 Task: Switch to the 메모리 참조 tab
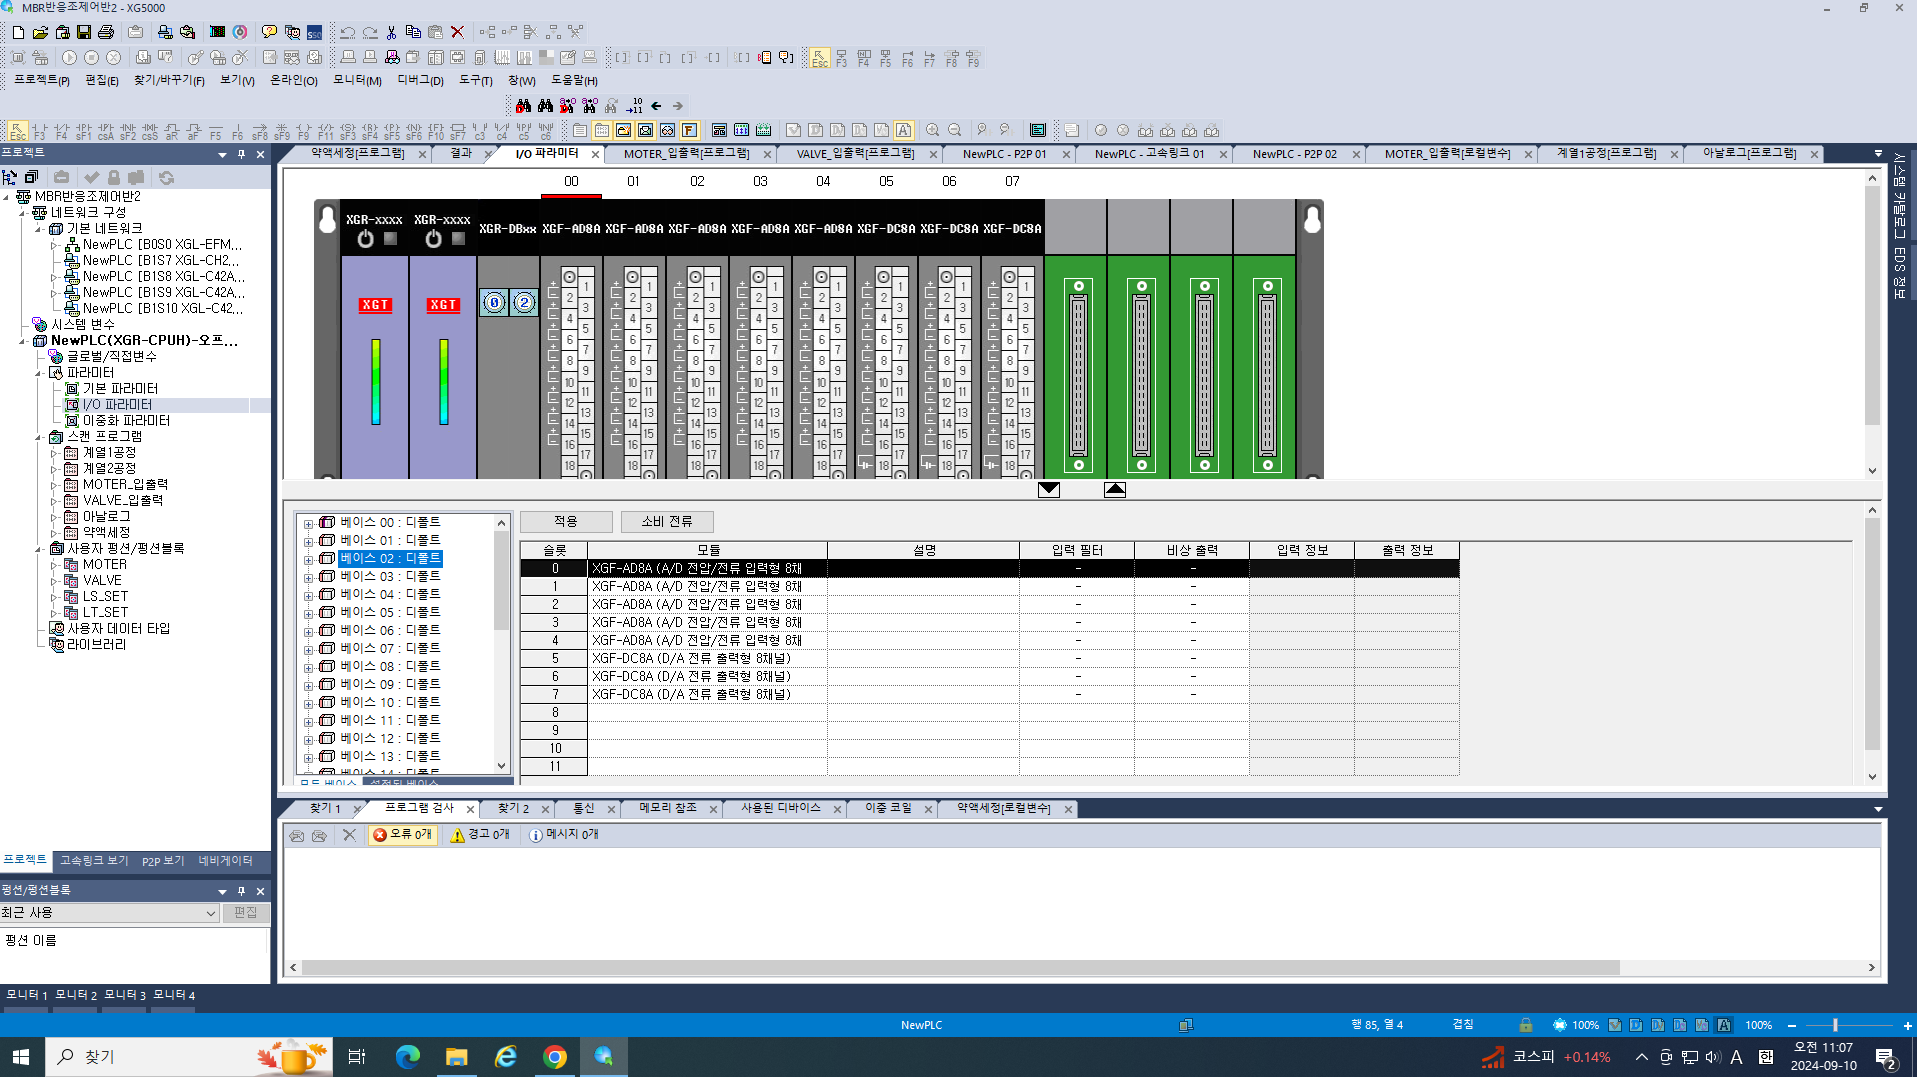coord(667,809)
